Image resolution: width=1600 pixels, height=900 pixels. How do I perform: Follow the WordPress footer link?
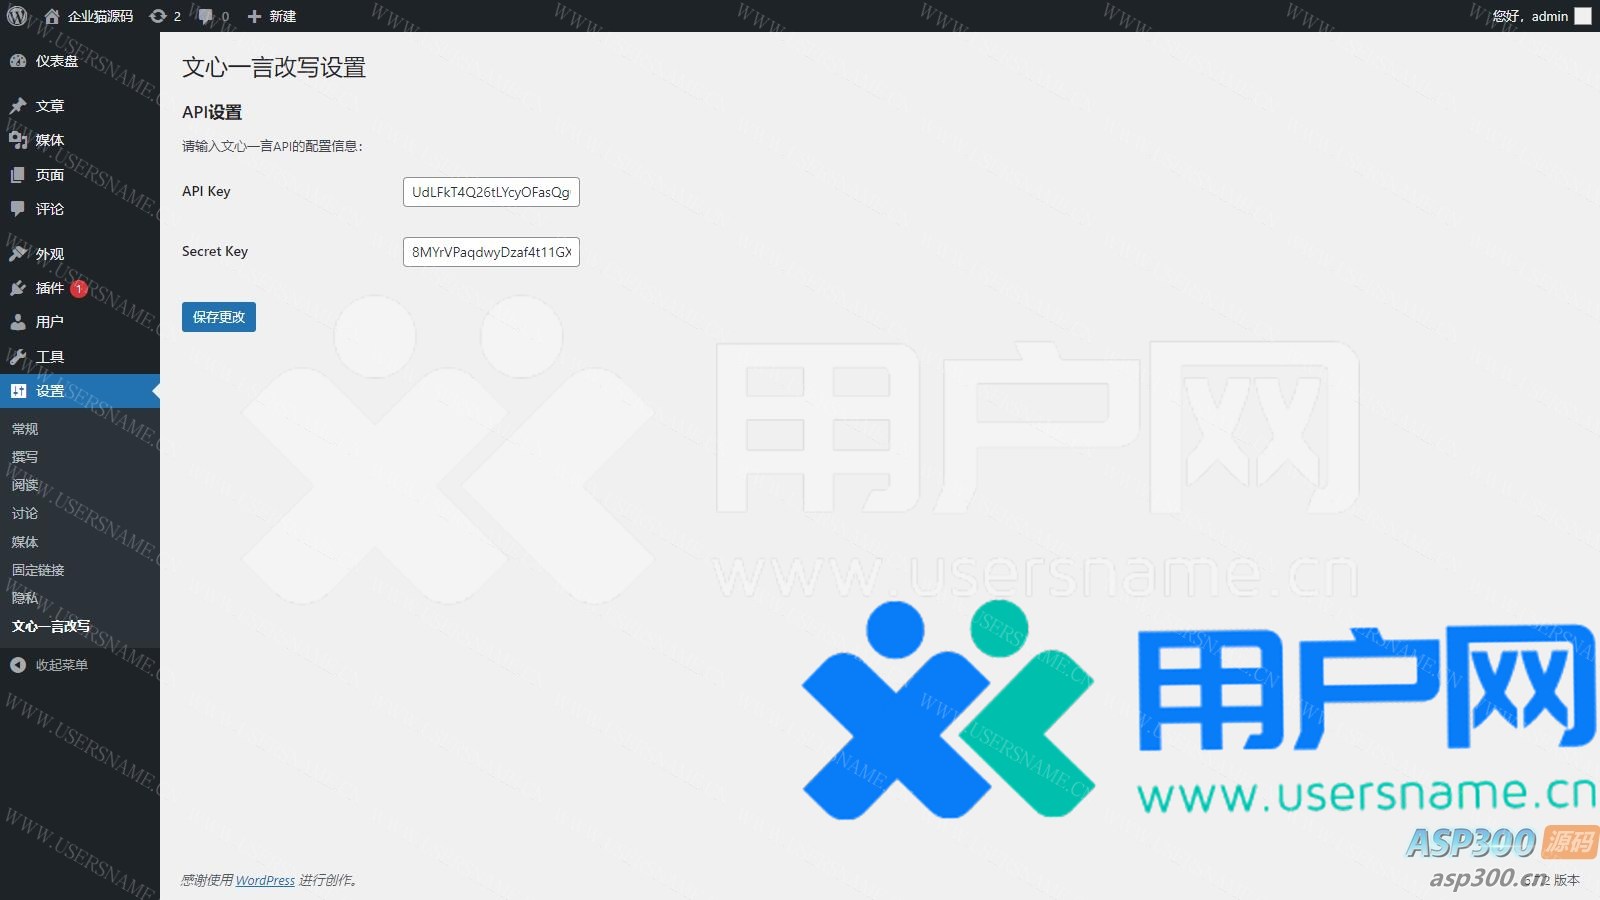[265, 881]
